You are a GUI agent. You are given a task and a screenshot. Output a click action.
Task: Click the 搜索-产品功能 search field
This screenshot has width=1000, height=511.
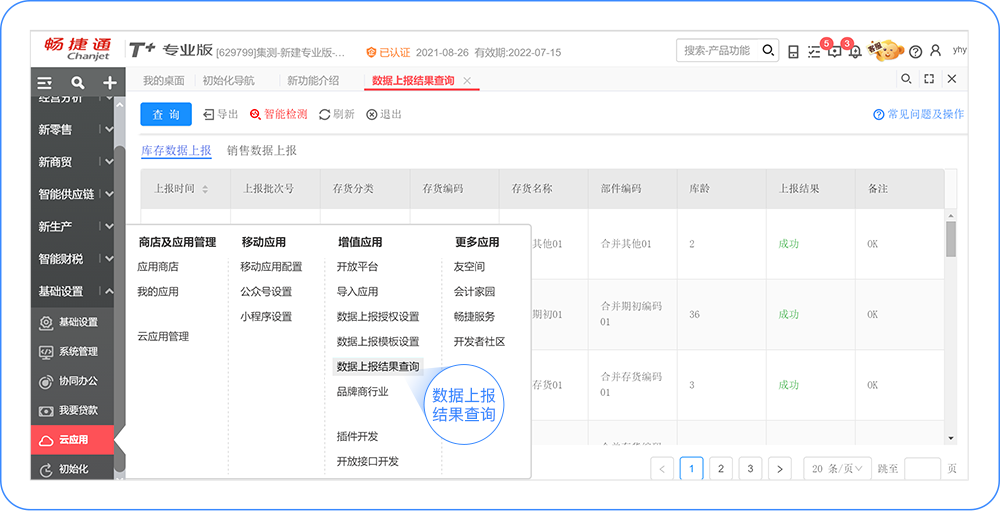tap(720, 50)
